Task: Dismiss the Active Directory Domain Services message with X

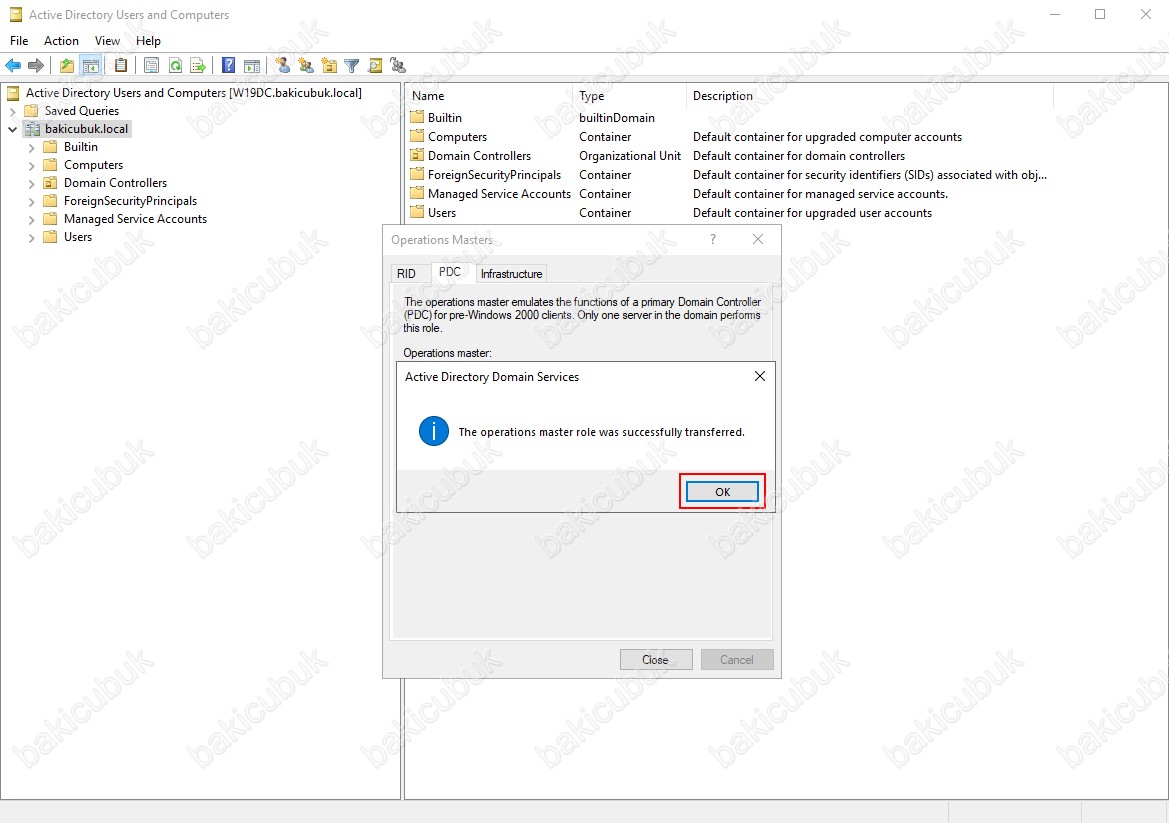Action: pyautogui.click(x=760, y=376)
